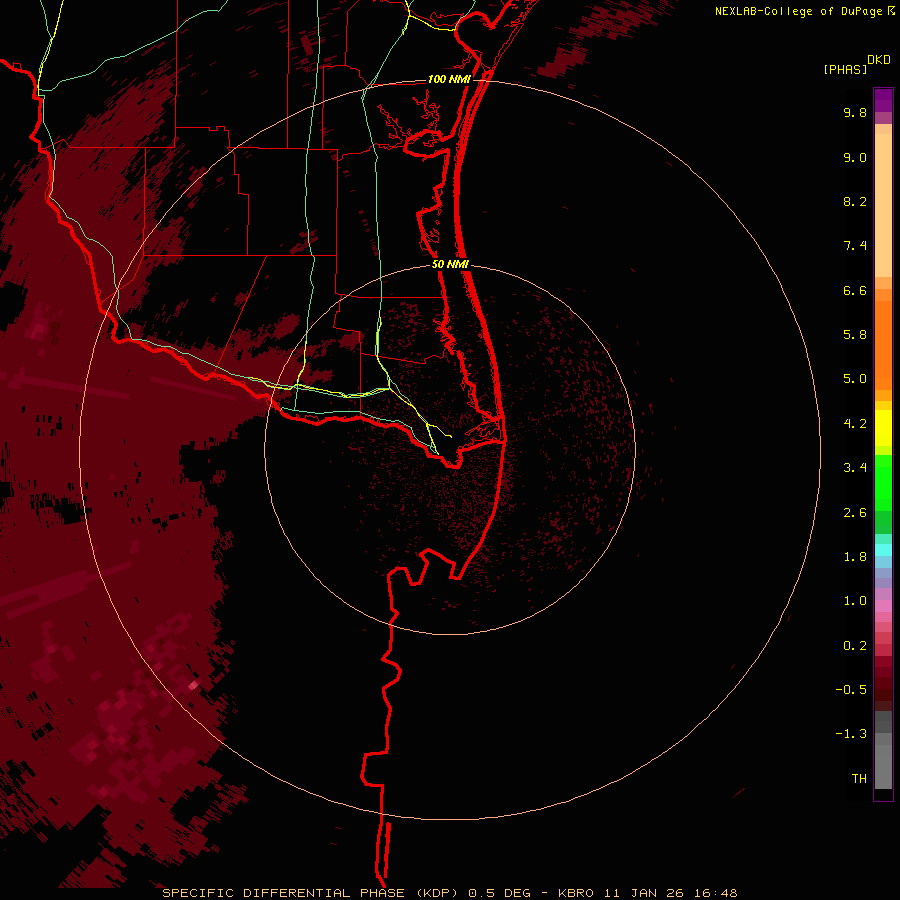Pick the peach segment of the color bar
Viewport: 900px width, 900px height.
[883, 205]
